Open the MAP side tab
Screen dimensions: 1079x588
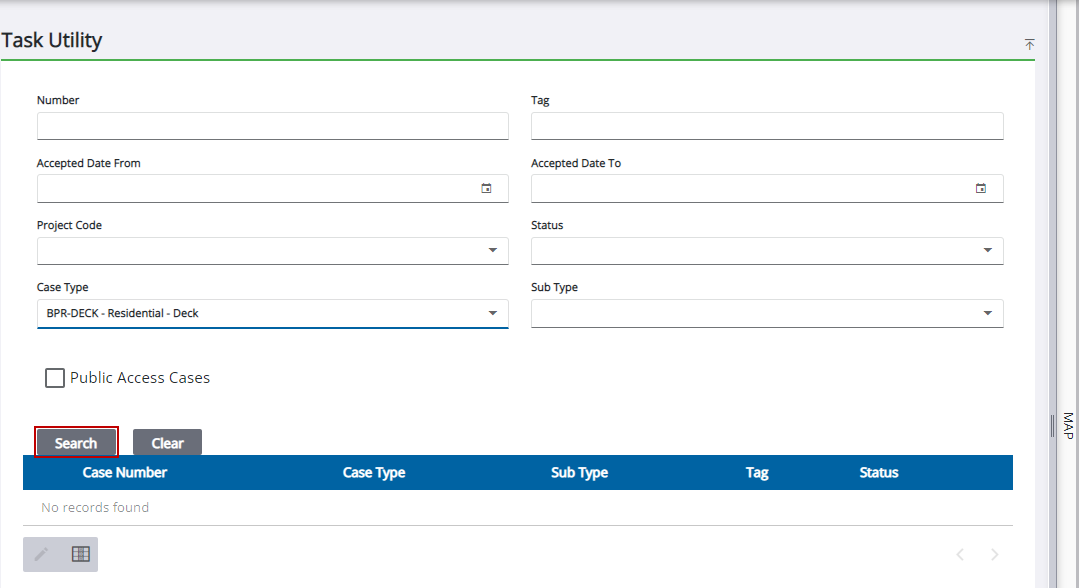(1067, 426)
